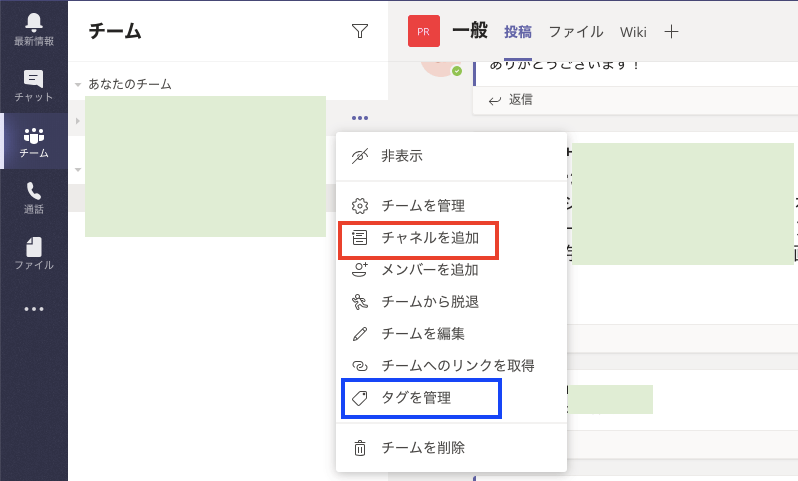
Task: Add a new tab with plus icon
Action: click(671, 32)
